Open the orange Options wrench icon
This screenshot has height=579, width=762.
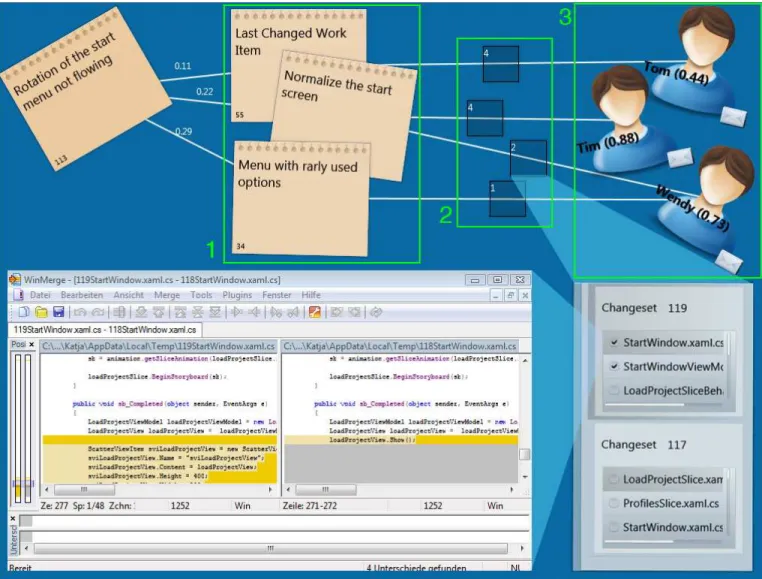coord(314,312)
